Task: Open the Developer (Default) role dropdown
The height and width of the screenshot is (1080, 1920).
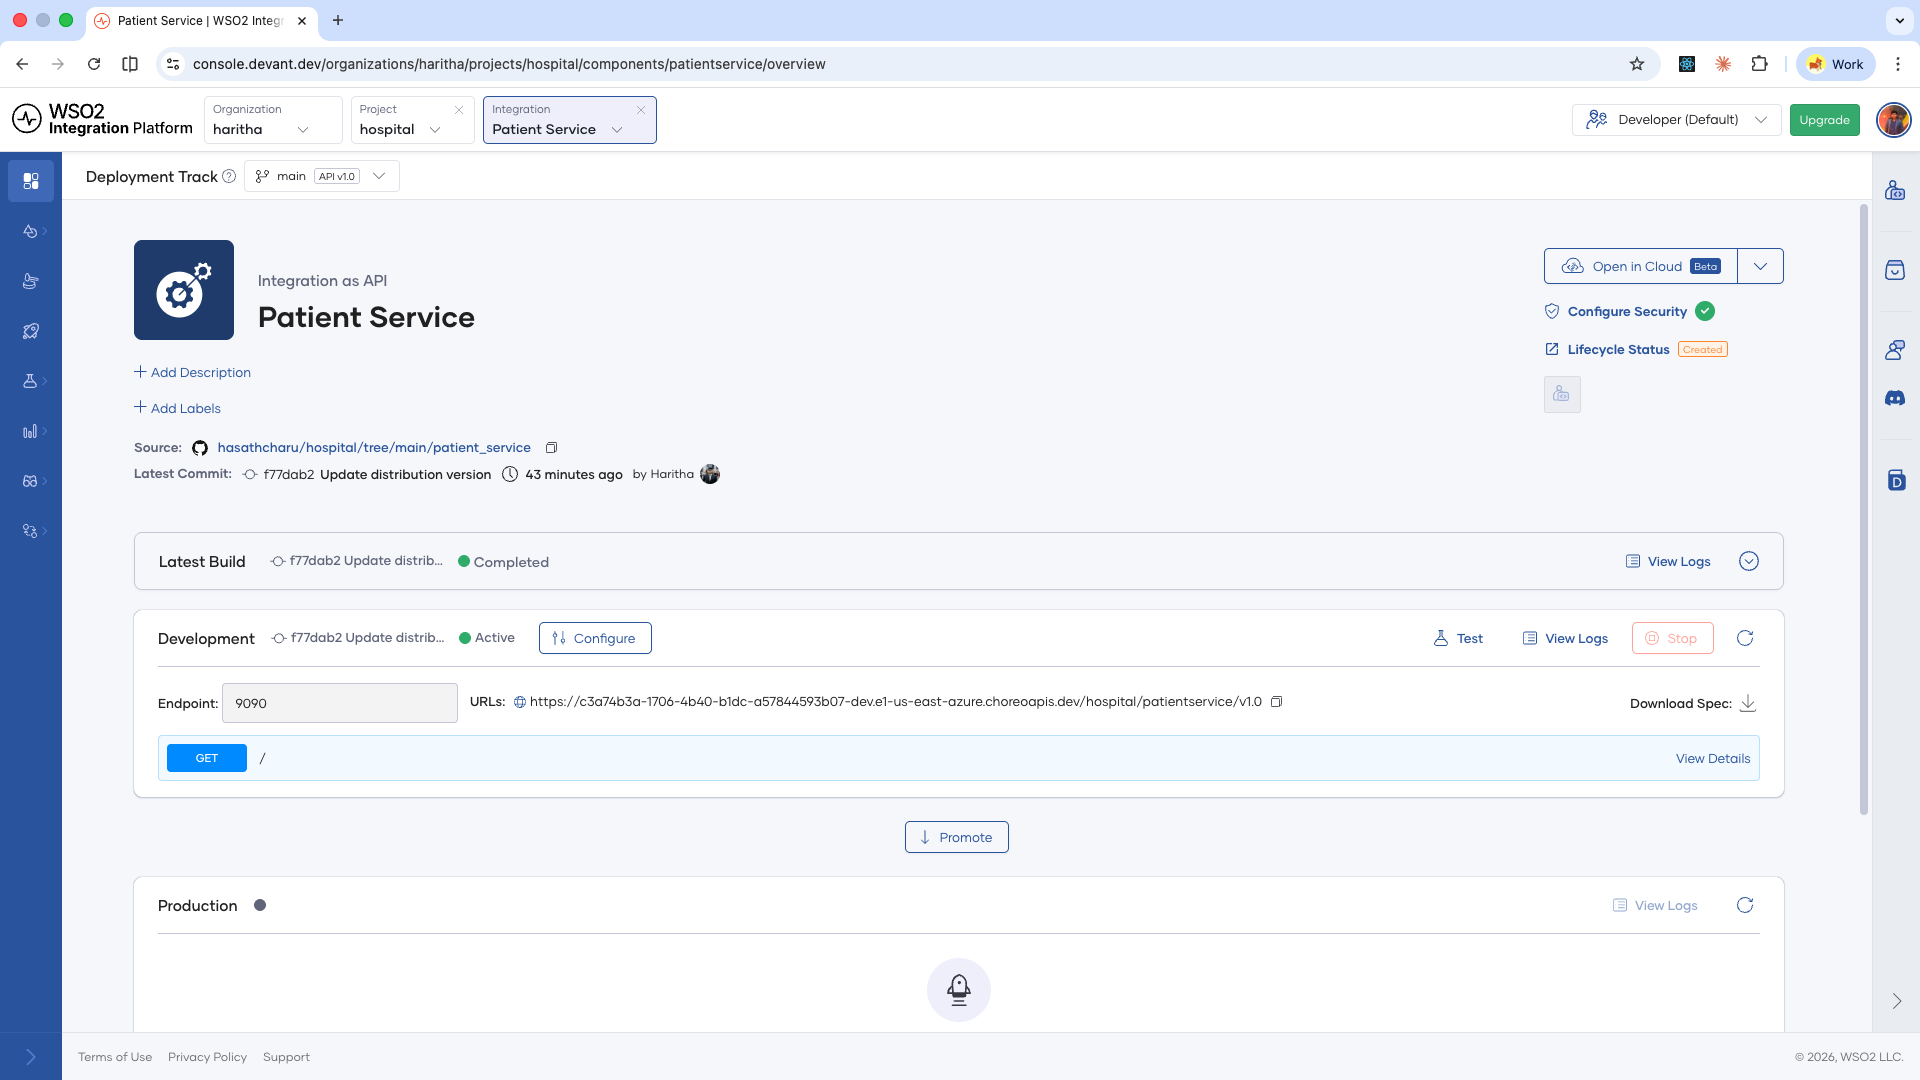Action: tap(1676, 120)
